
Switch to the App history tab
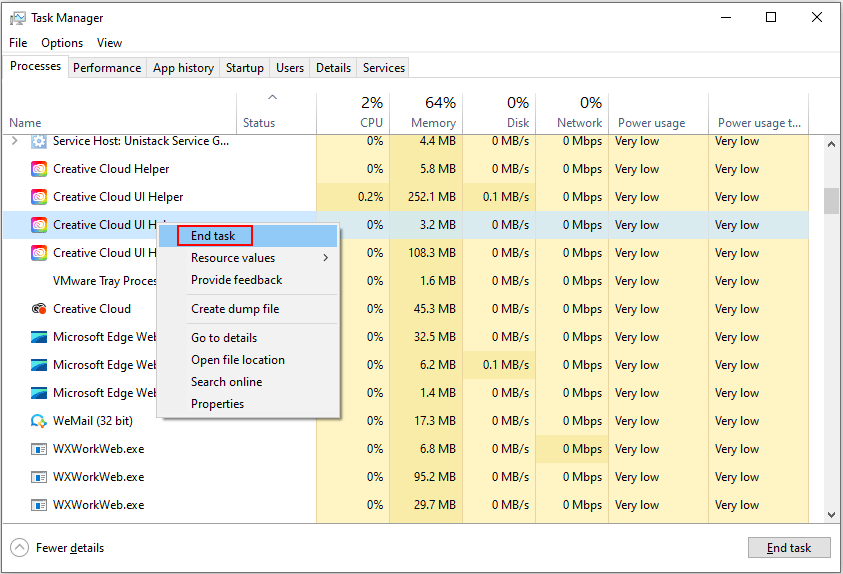[x=183, y=68]
